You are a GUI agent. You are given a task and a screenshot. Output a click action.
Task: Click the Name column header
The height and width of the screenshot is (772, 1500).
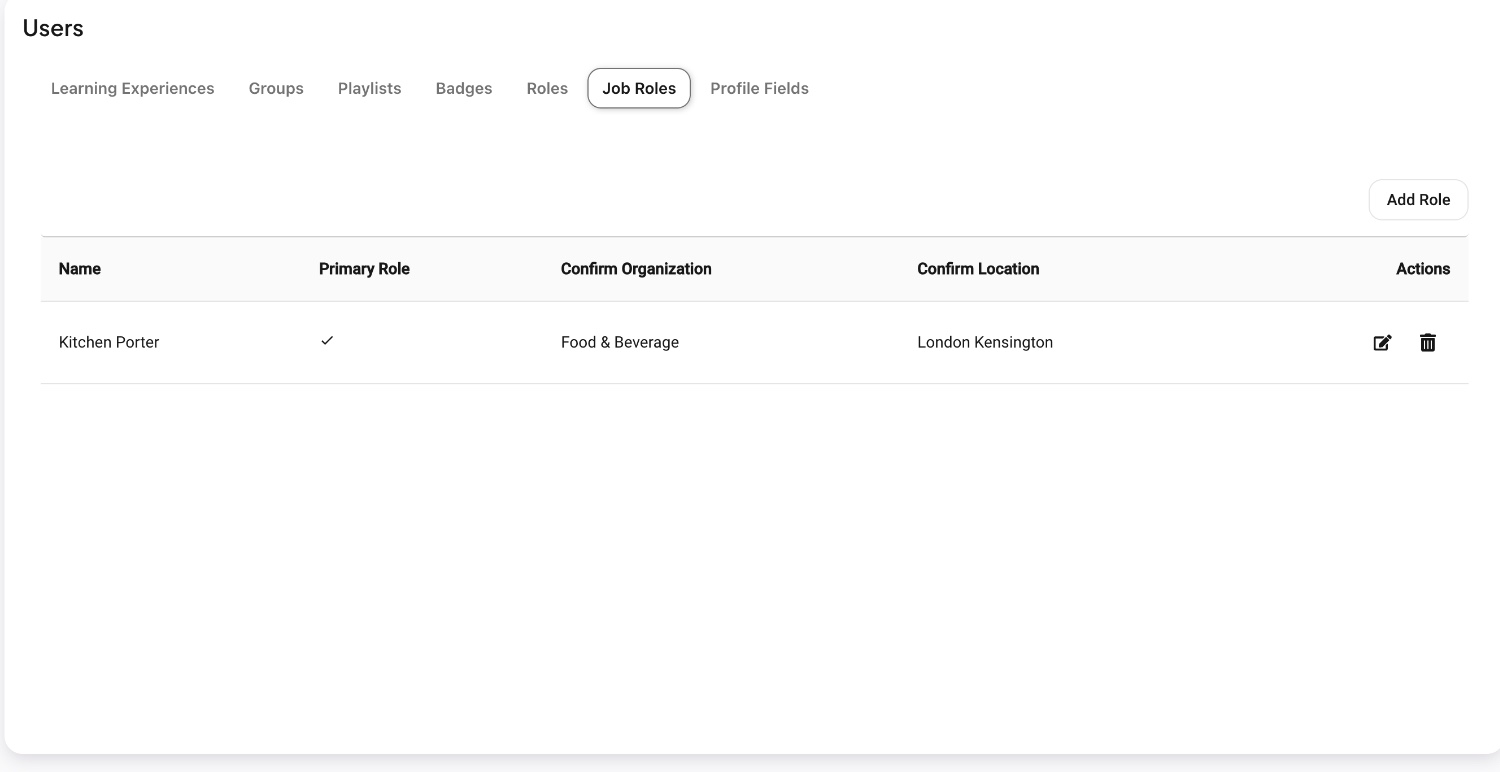[80, 269]
